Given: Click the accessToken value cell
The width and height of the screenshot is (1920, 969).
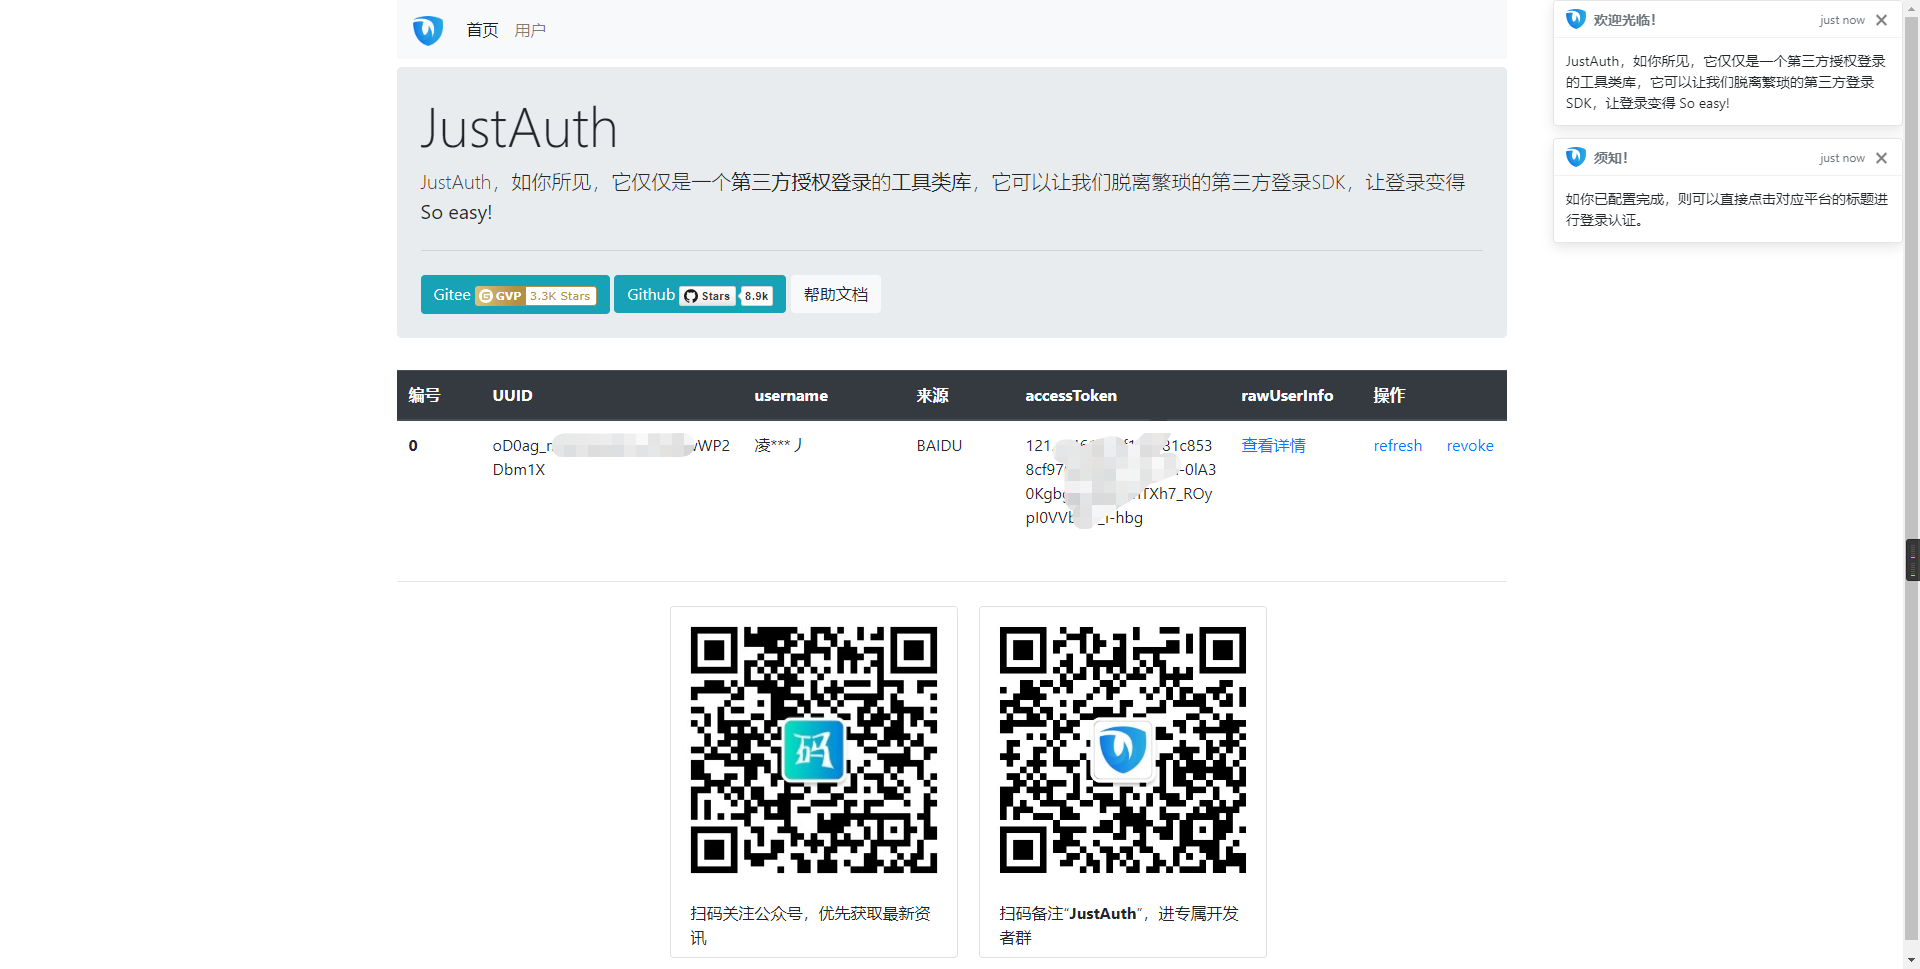Looking at the screenshot, I should 1120,481.
